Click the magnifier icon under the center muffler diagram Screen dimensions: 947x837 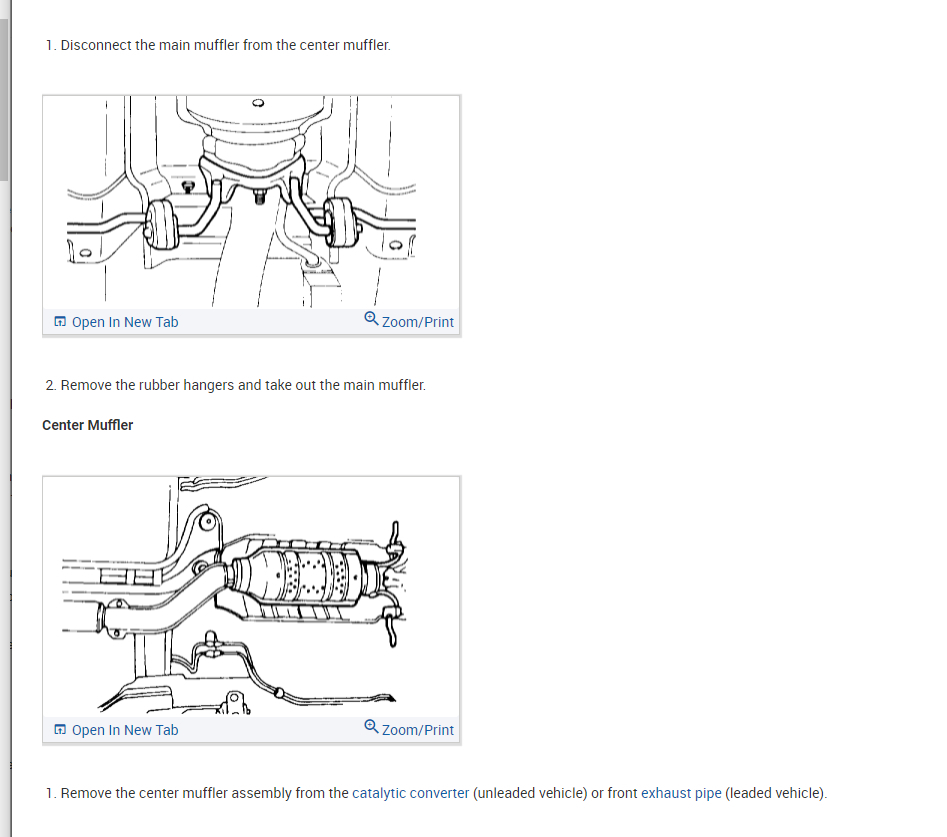coord(371,726)
